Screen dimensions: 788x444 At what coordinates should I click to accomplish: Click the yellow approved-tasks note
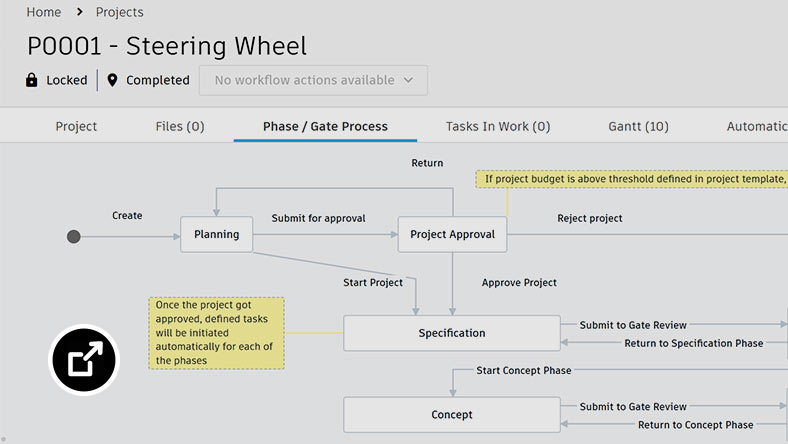(216, 332)
